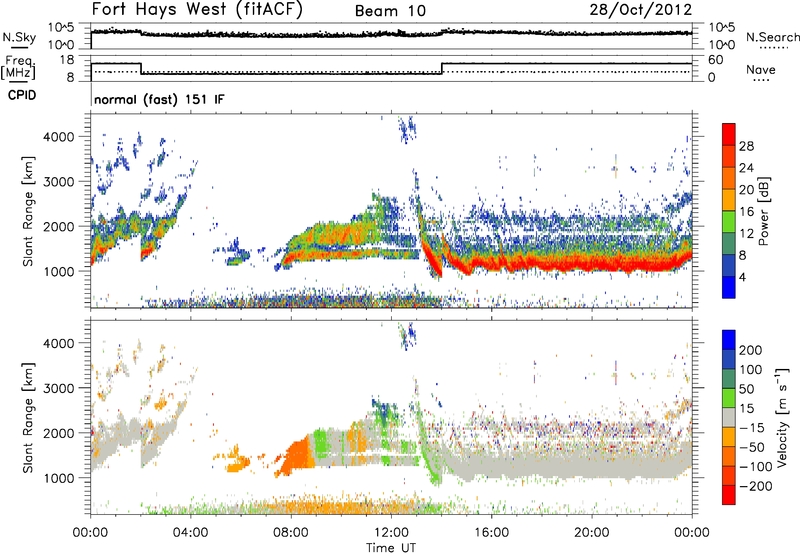The height and width of the screenshot is (554, 800).
Task: Click the red bottom of the velocity color bar
Action: [x=729, y=495]
